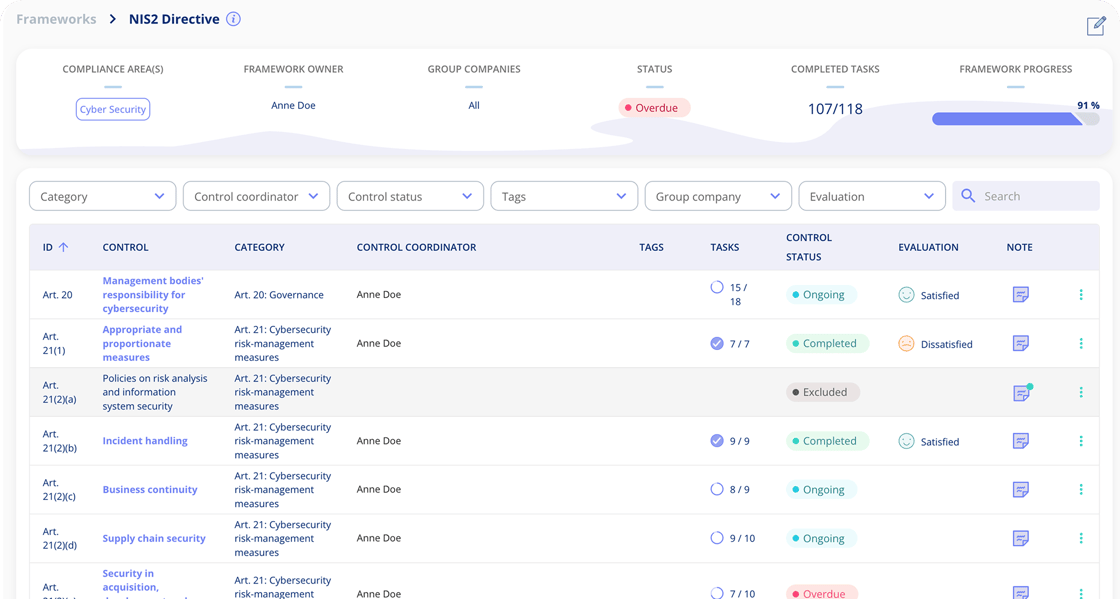This screenshot has width=1120, height=599.
Task: Click the Cyber Security compliance area tag
Action: click(x=113, y=109)
